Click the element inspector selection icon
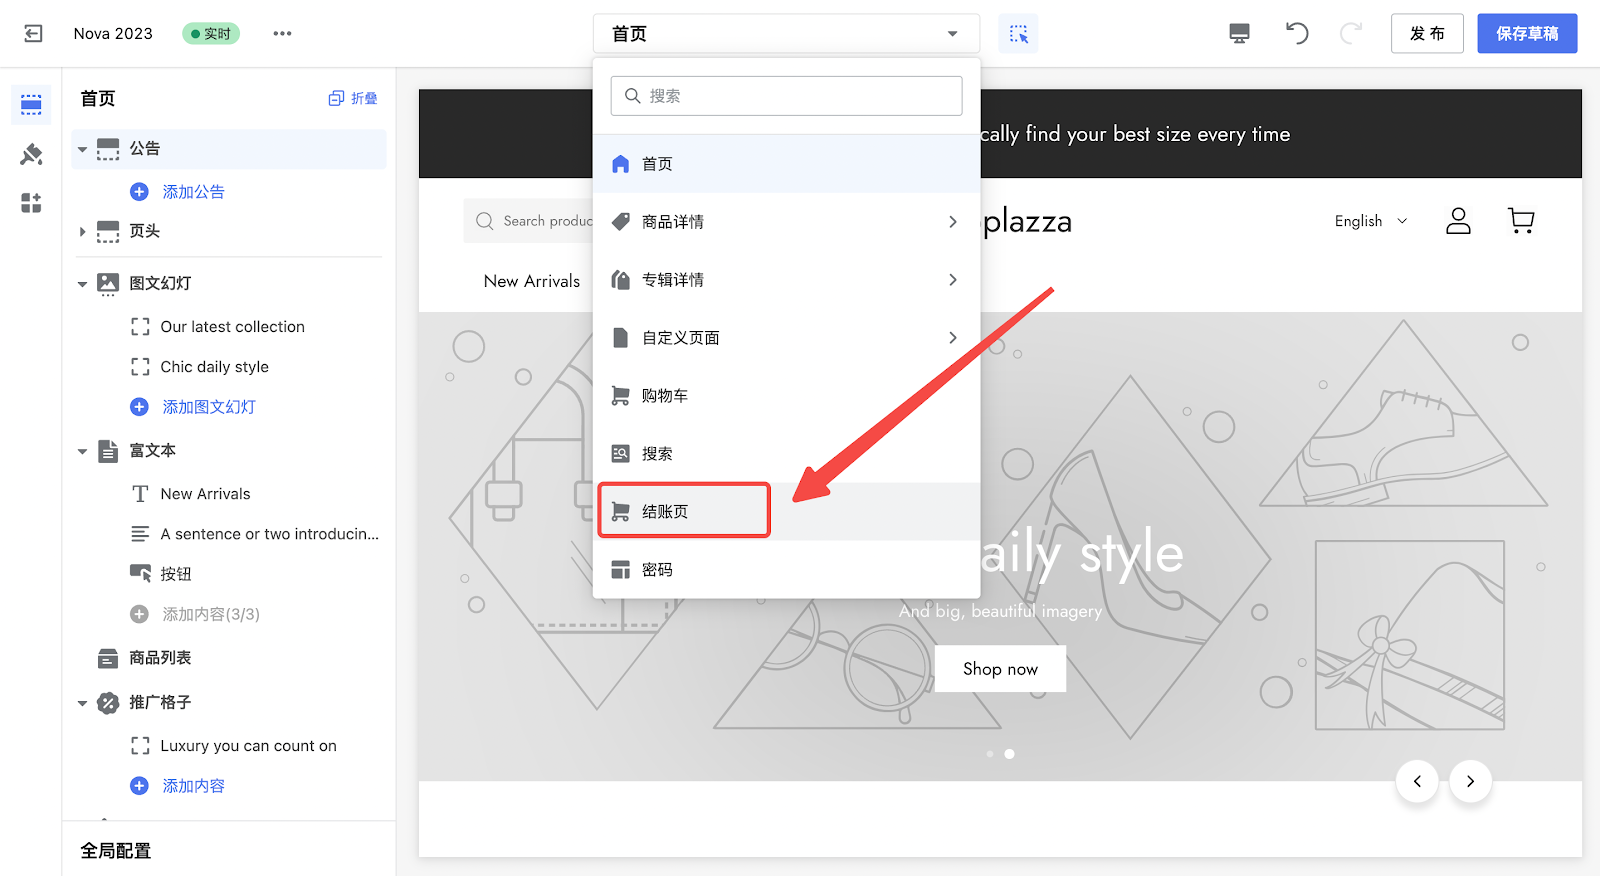Viewport: 1600px width, 876px height. click(1018, 34)
